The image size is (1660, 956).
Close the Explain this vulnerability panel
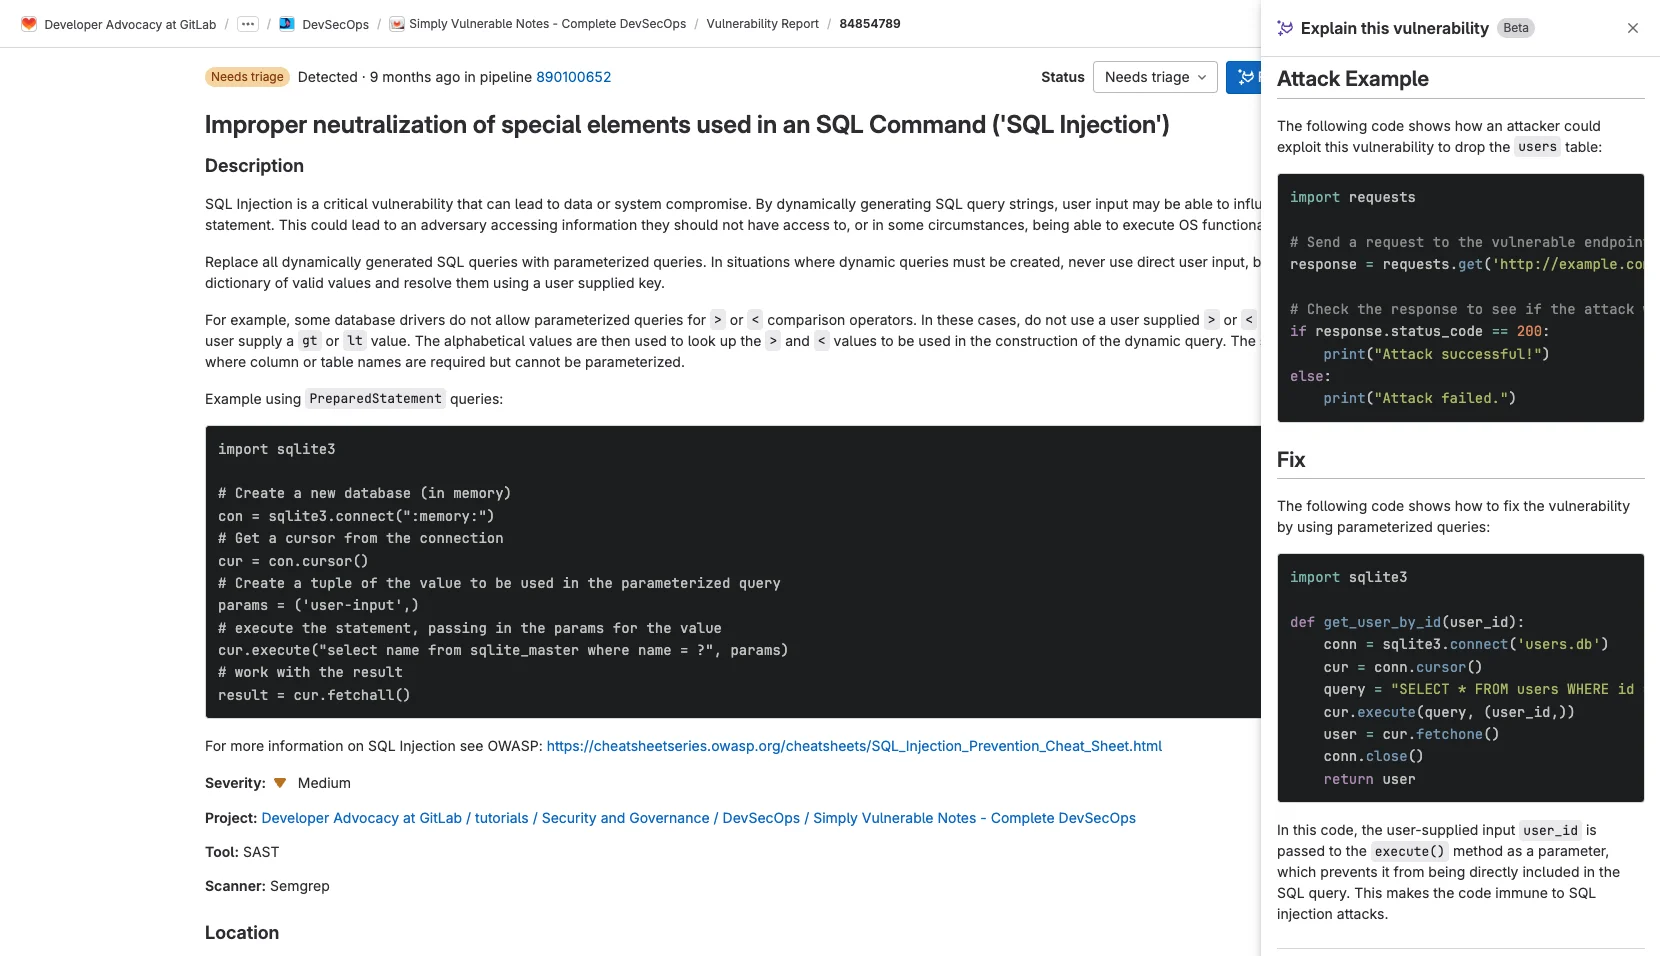coord(1633,28)
